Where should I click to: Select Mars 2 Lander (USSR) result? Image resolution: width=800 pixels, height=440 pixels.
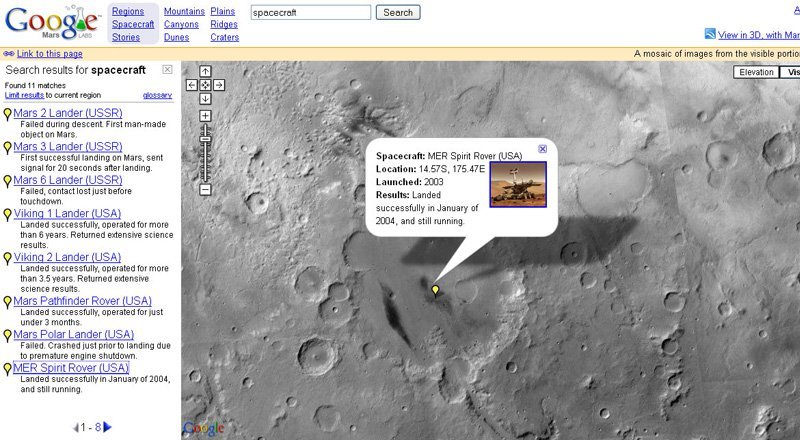click(68, 113)
